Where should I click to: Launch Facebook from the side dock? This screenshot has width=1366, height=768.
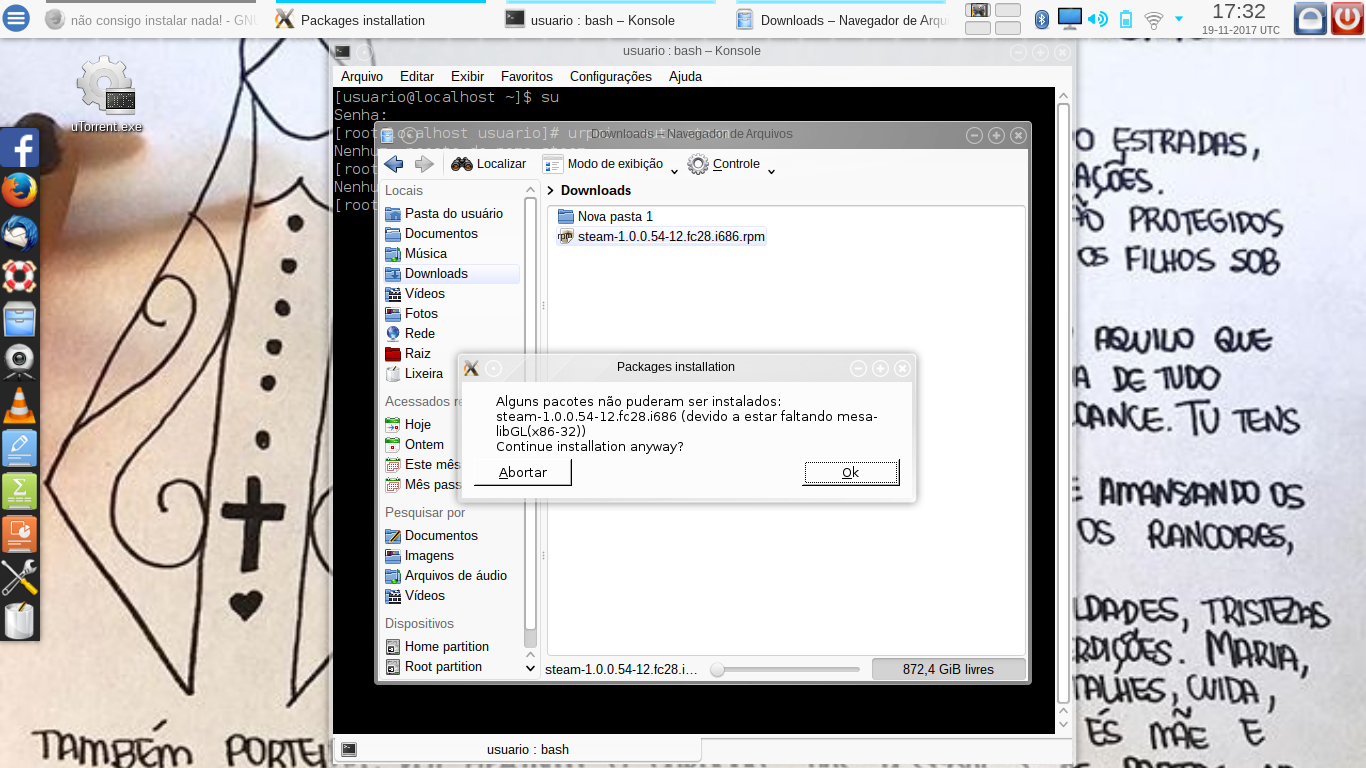click(19, 148)
